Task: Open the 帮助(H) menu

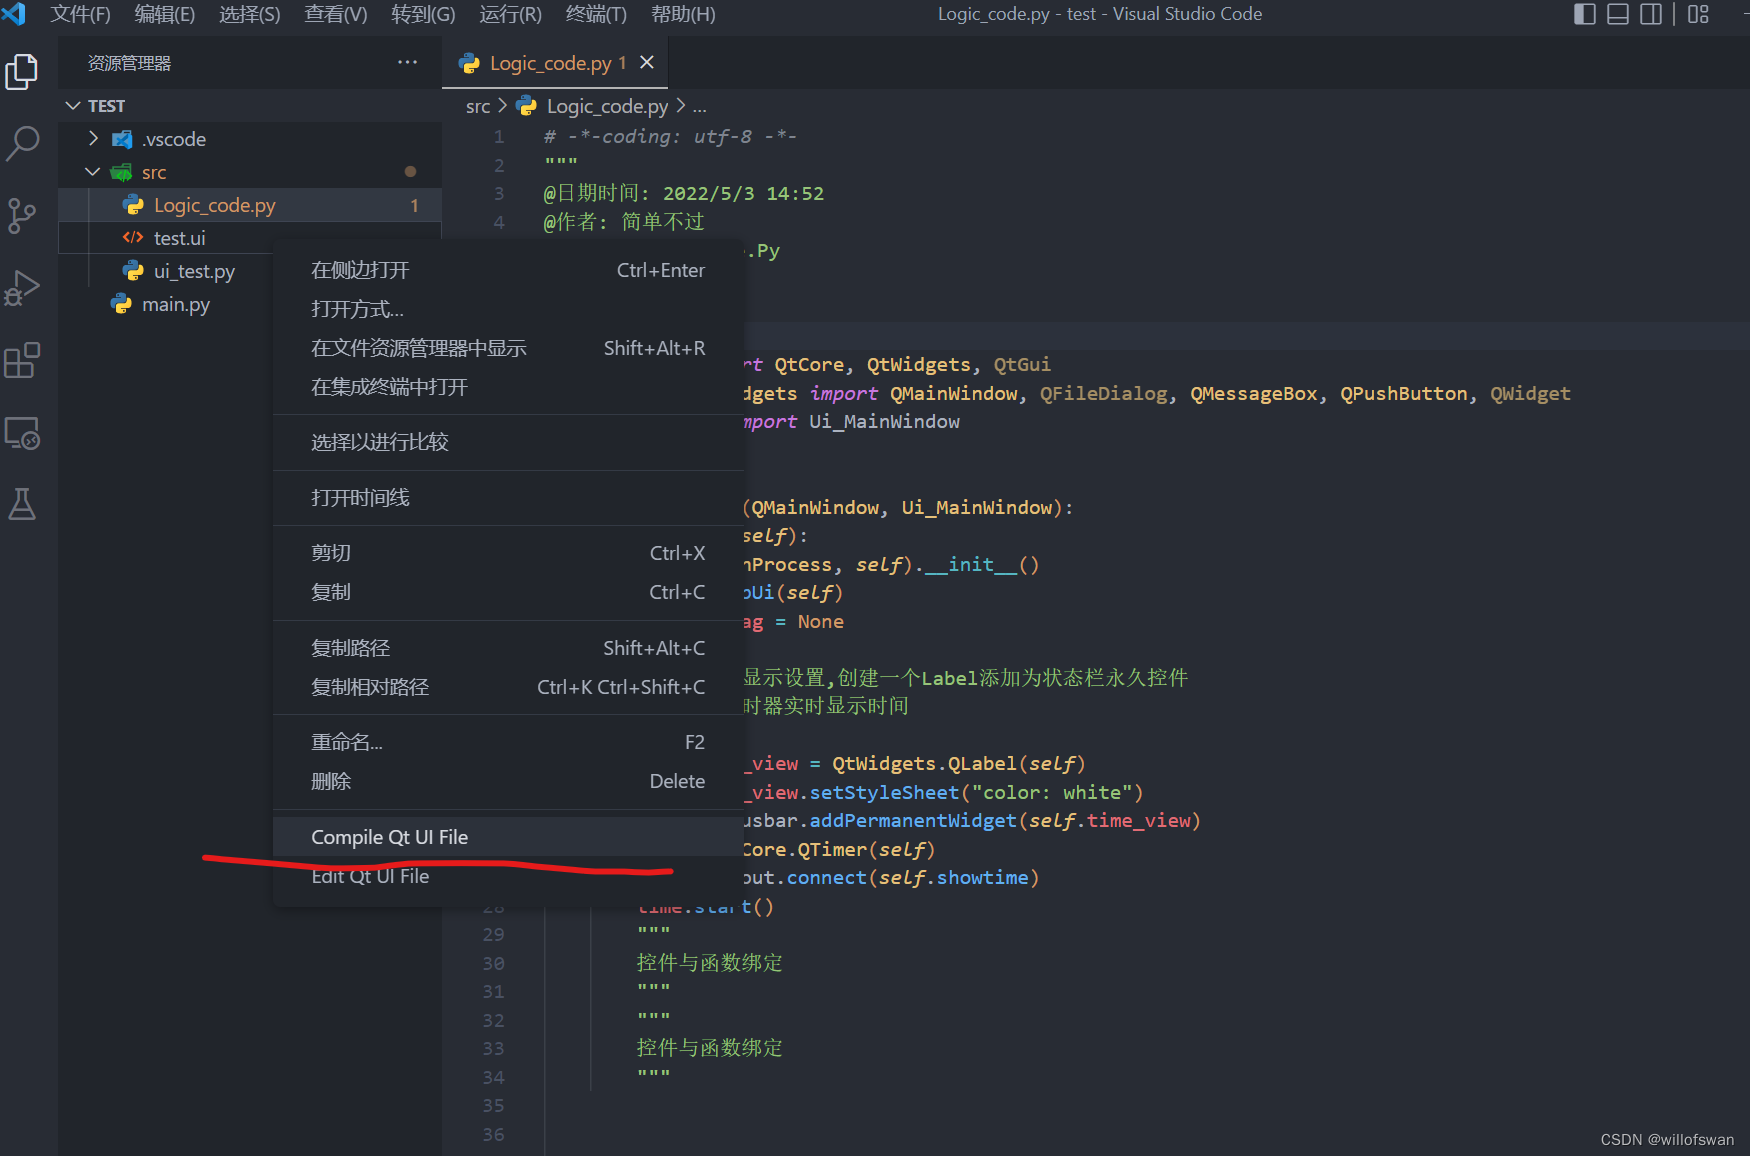Action: tap(683, 14)
